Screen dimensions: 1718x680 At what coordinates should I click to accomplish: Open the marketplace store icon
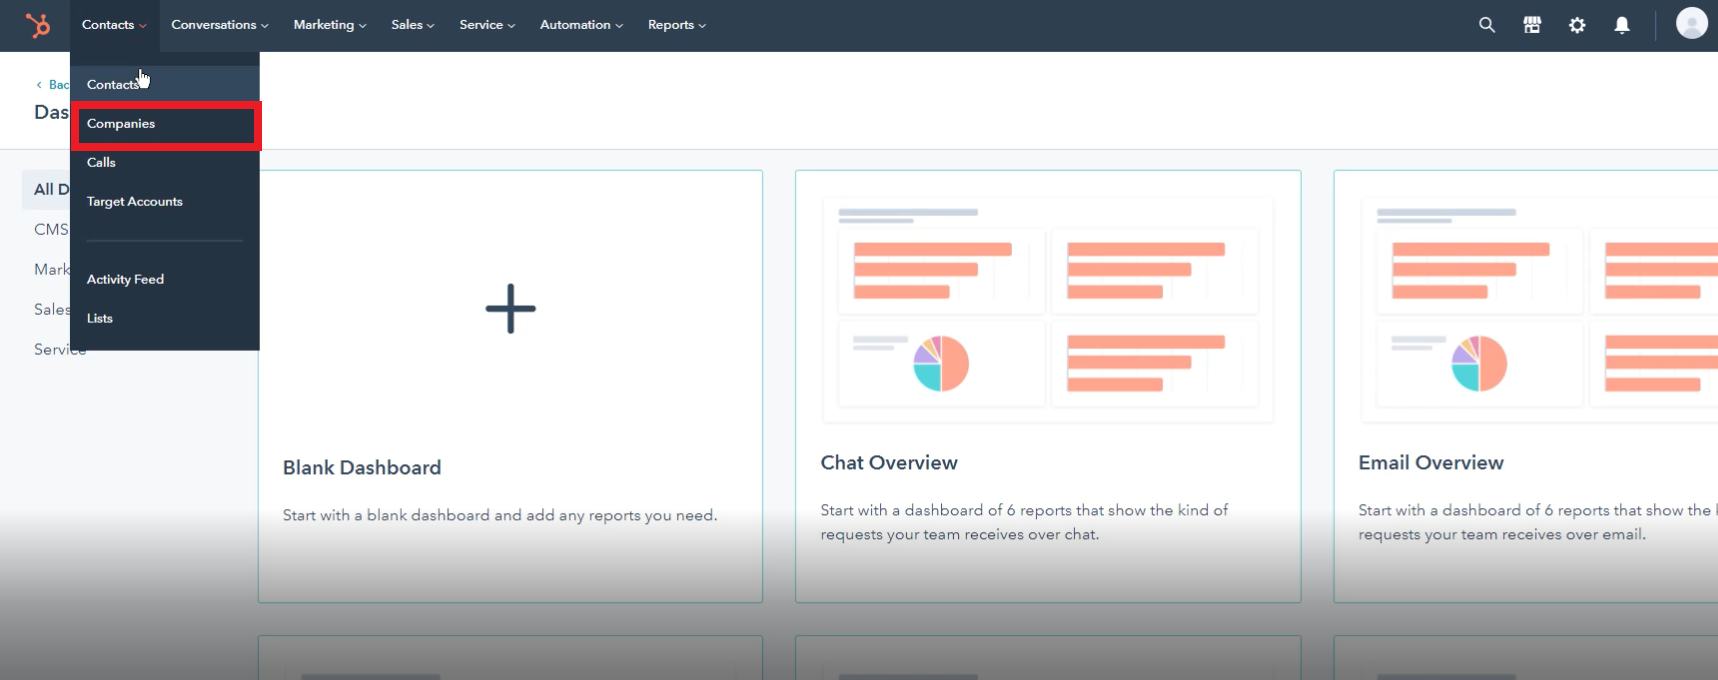click(x=1532, y=25)
